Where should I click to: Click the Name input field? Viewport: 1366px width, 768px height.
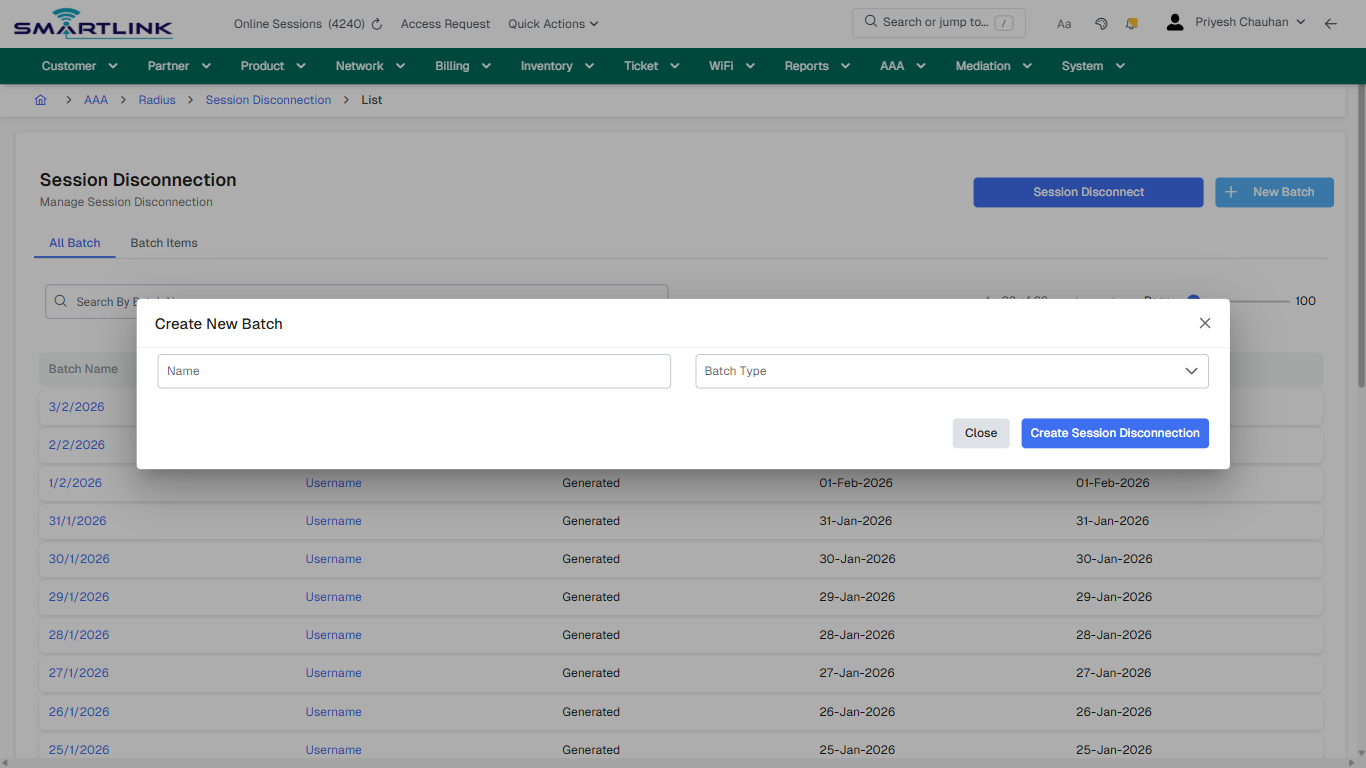[413, 371]
